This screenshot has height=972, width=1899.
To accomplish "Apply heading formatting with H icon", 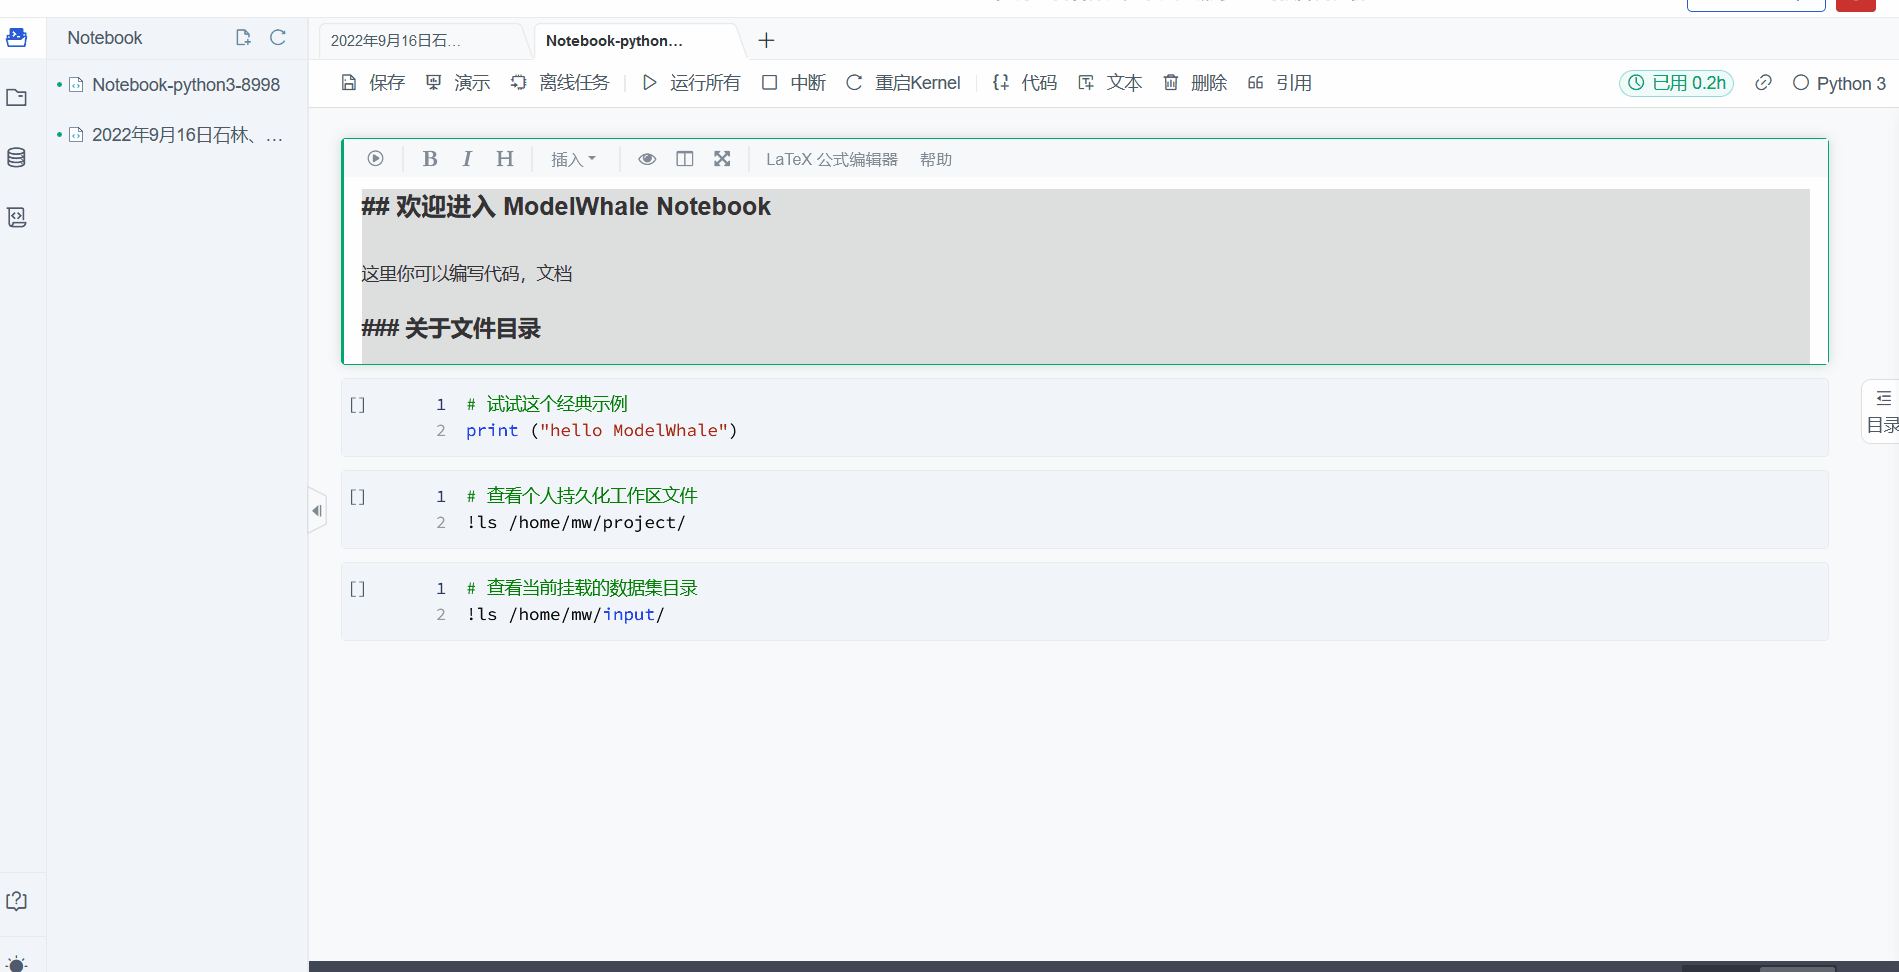I will click(505, 159).
